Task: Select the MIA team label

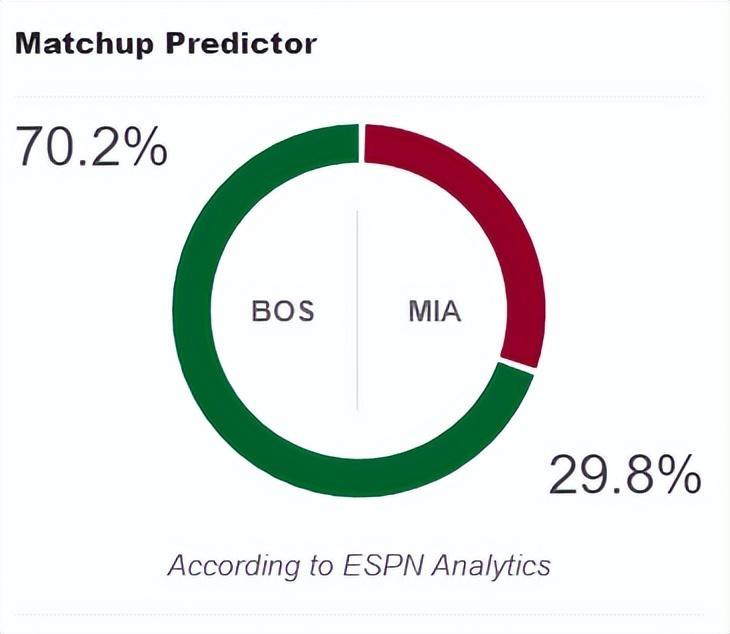Action: click(434, 311)
